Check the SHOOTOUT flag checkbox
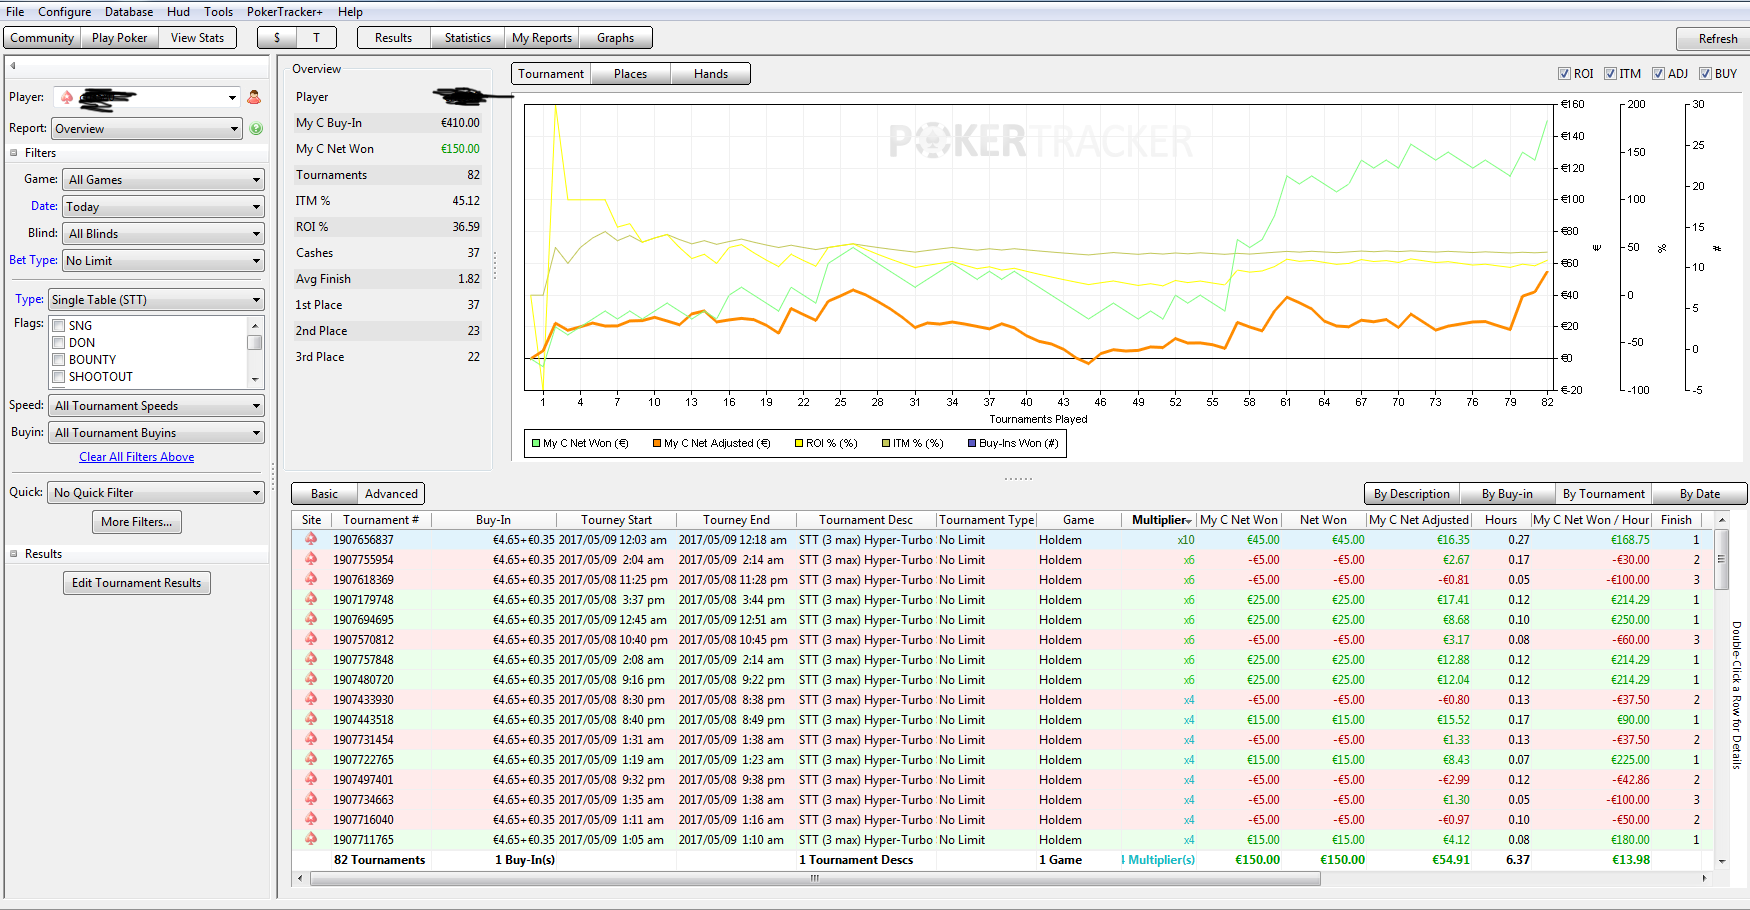The height and width of the screenshot is (910, 1750). (x=59, y=377)
